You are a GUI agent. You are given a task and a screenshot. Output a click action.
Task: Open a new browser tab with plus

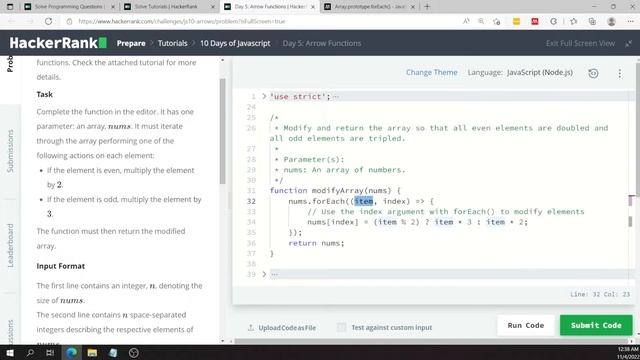pos(427,7)
